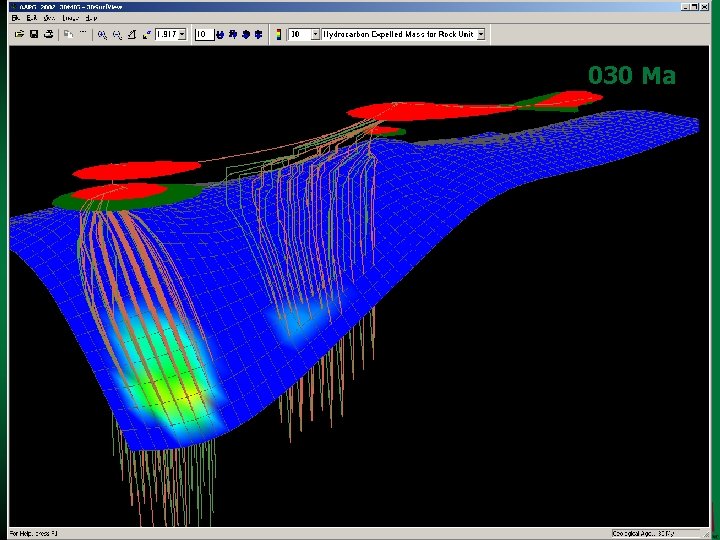This screenshot has height=540, width=720.
Task: Expand Hydrocarbon Expelled Mass property dropdown
Action: pyautogui.click(x=480, y=34)
